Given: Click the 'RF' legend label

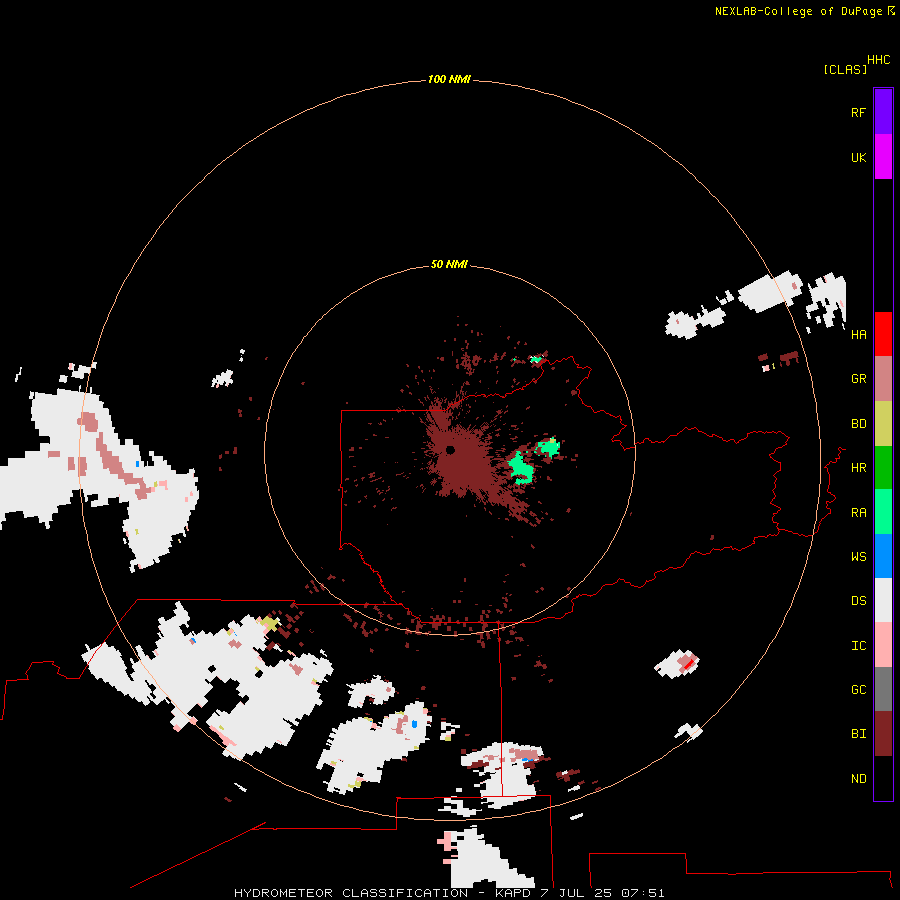Looking at the screenshot, I should [858, 112].
